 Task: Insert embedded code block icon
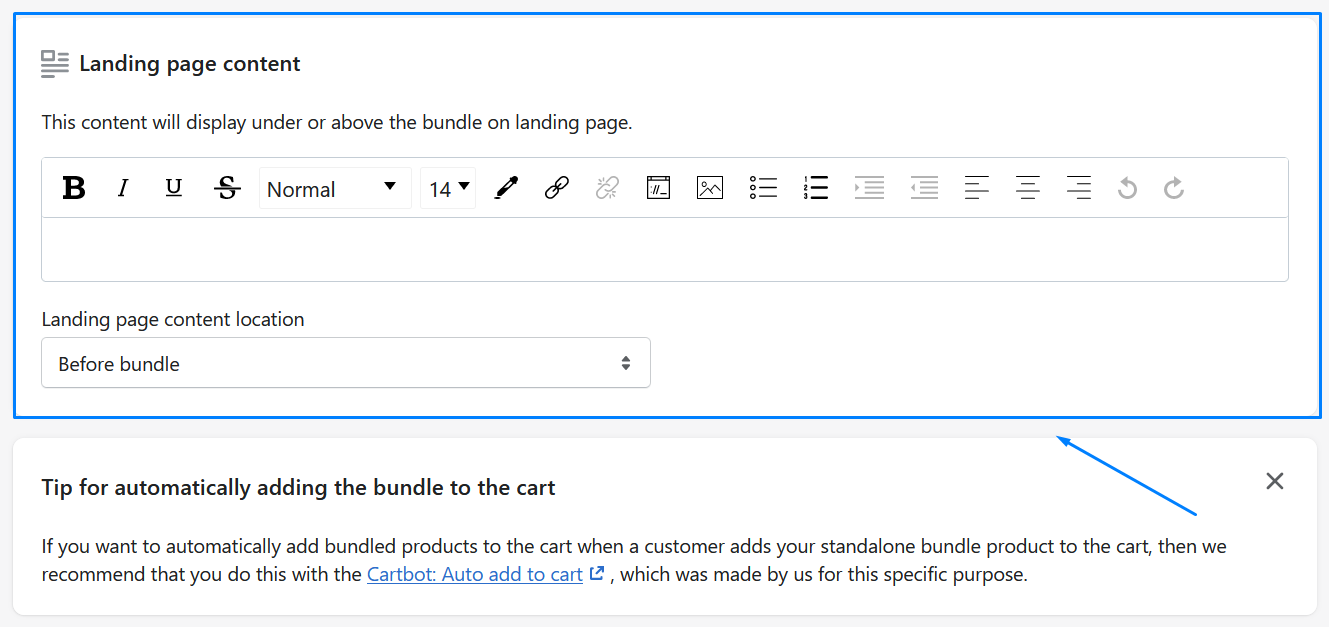tap(658, 188)
